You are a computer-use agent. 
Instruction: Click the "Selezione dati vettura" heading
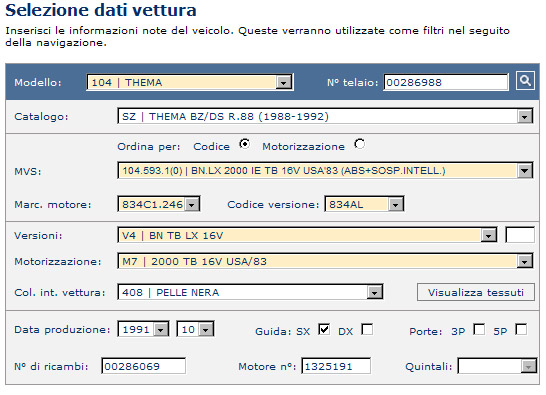coord(101,10)
